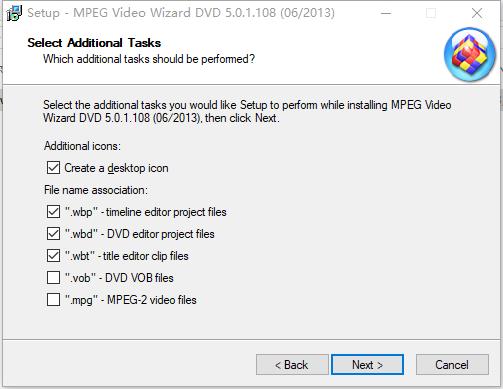Click the 'timeline editor project files' label text
Screen dimensions: 503x389
click(x=166, y=212)
